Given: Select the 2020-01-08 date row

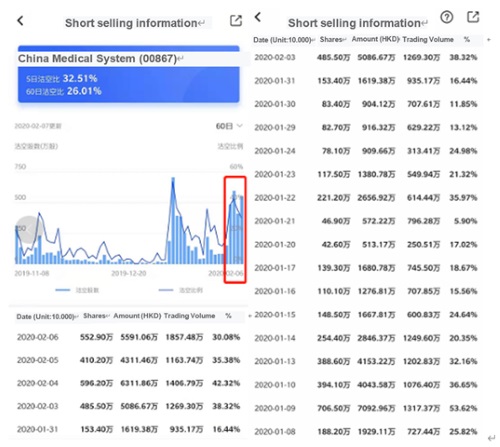Looking at the screenshot, I should [366, 432].
